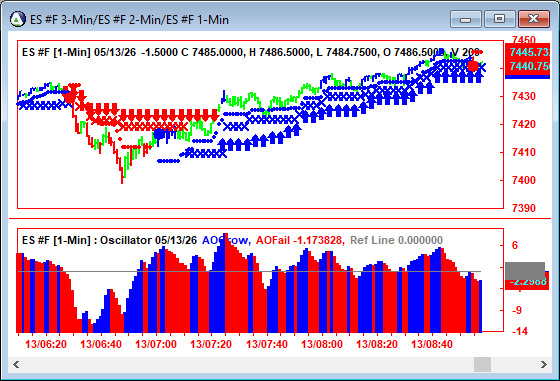Click the 'AOFail -1.173828' label

[299, 240]
